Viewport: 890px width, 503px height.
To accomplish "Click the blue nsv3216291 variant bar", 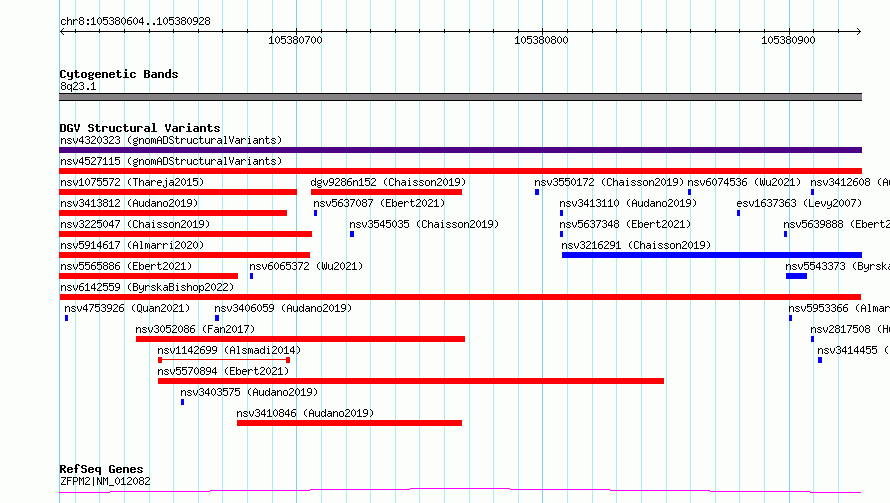I will [x=712, y=255].
